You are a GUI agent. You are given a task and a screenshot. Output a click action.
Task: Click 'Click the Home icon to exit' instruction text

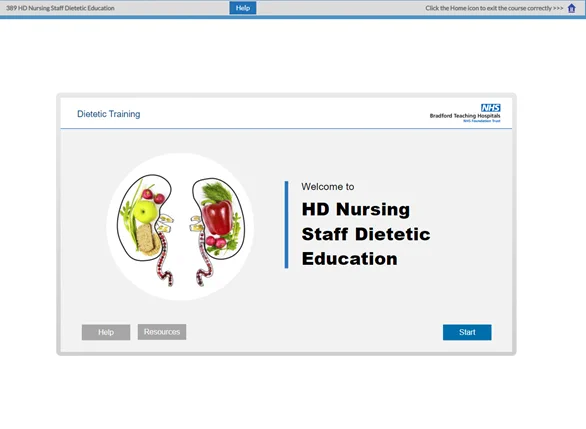tap(494, 8)
